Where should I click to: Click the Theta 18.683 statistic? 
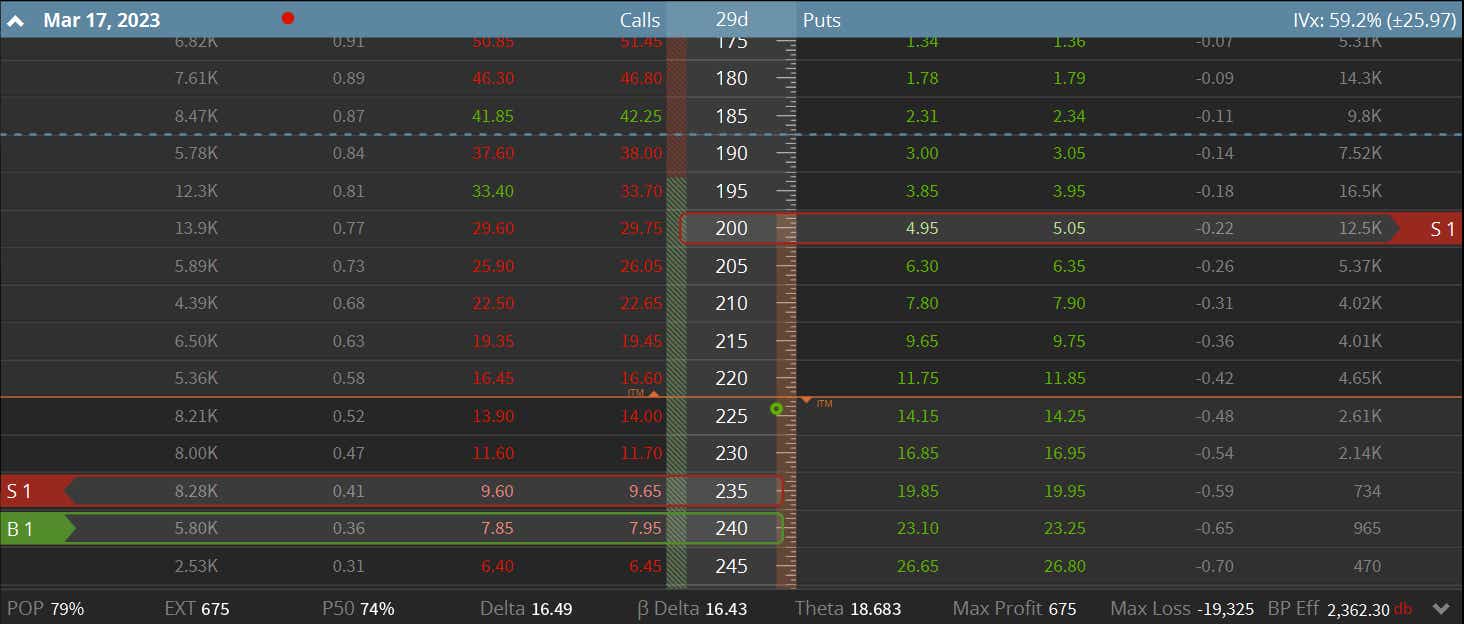[848, 608]
